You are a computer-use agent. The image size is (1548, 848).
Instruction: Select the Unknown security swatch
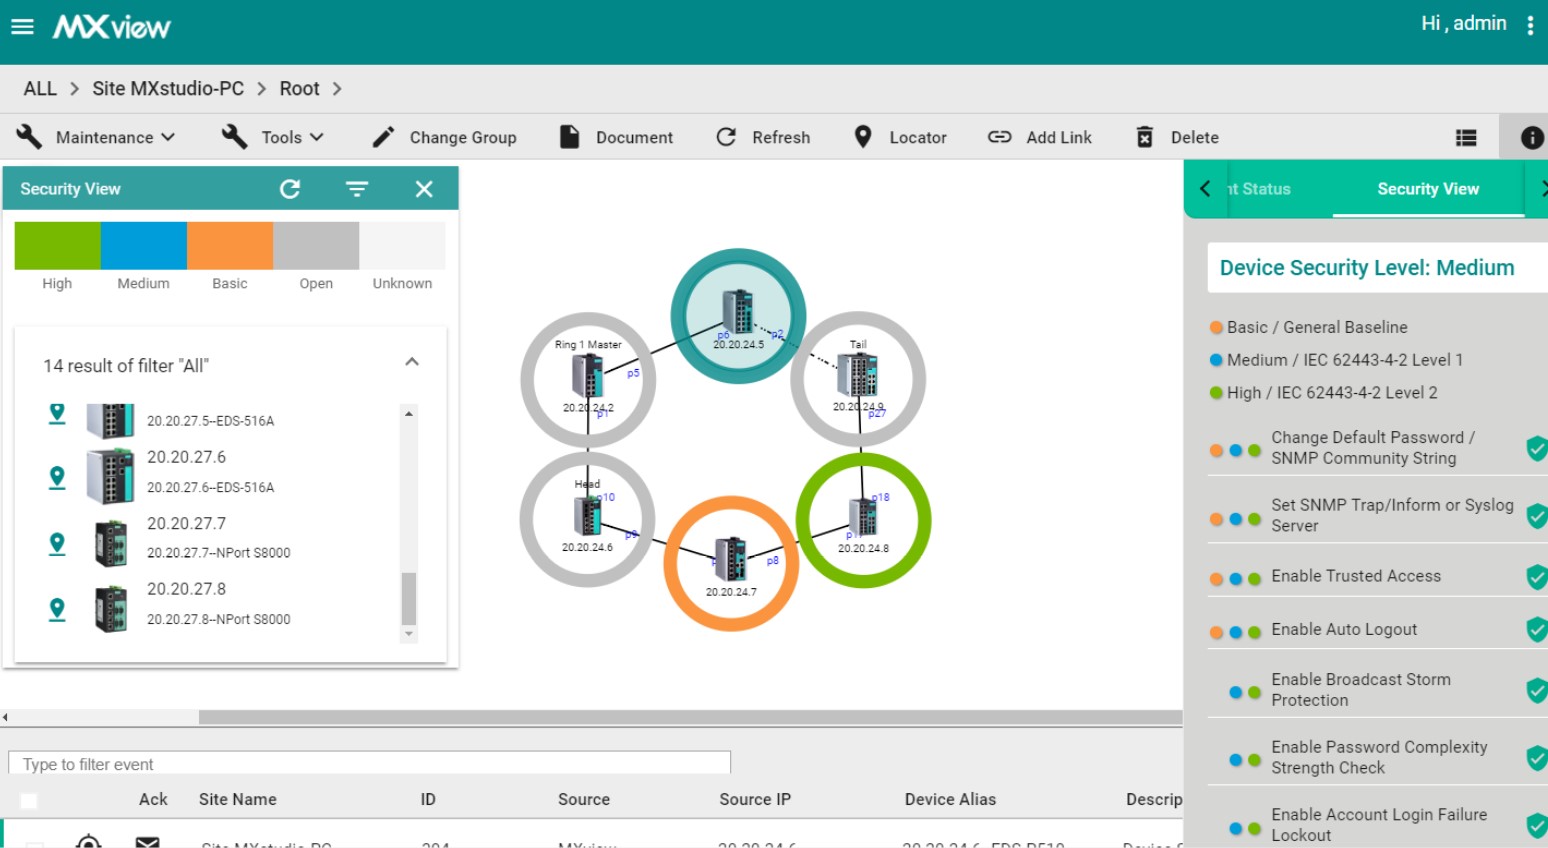tap(402, 246)
